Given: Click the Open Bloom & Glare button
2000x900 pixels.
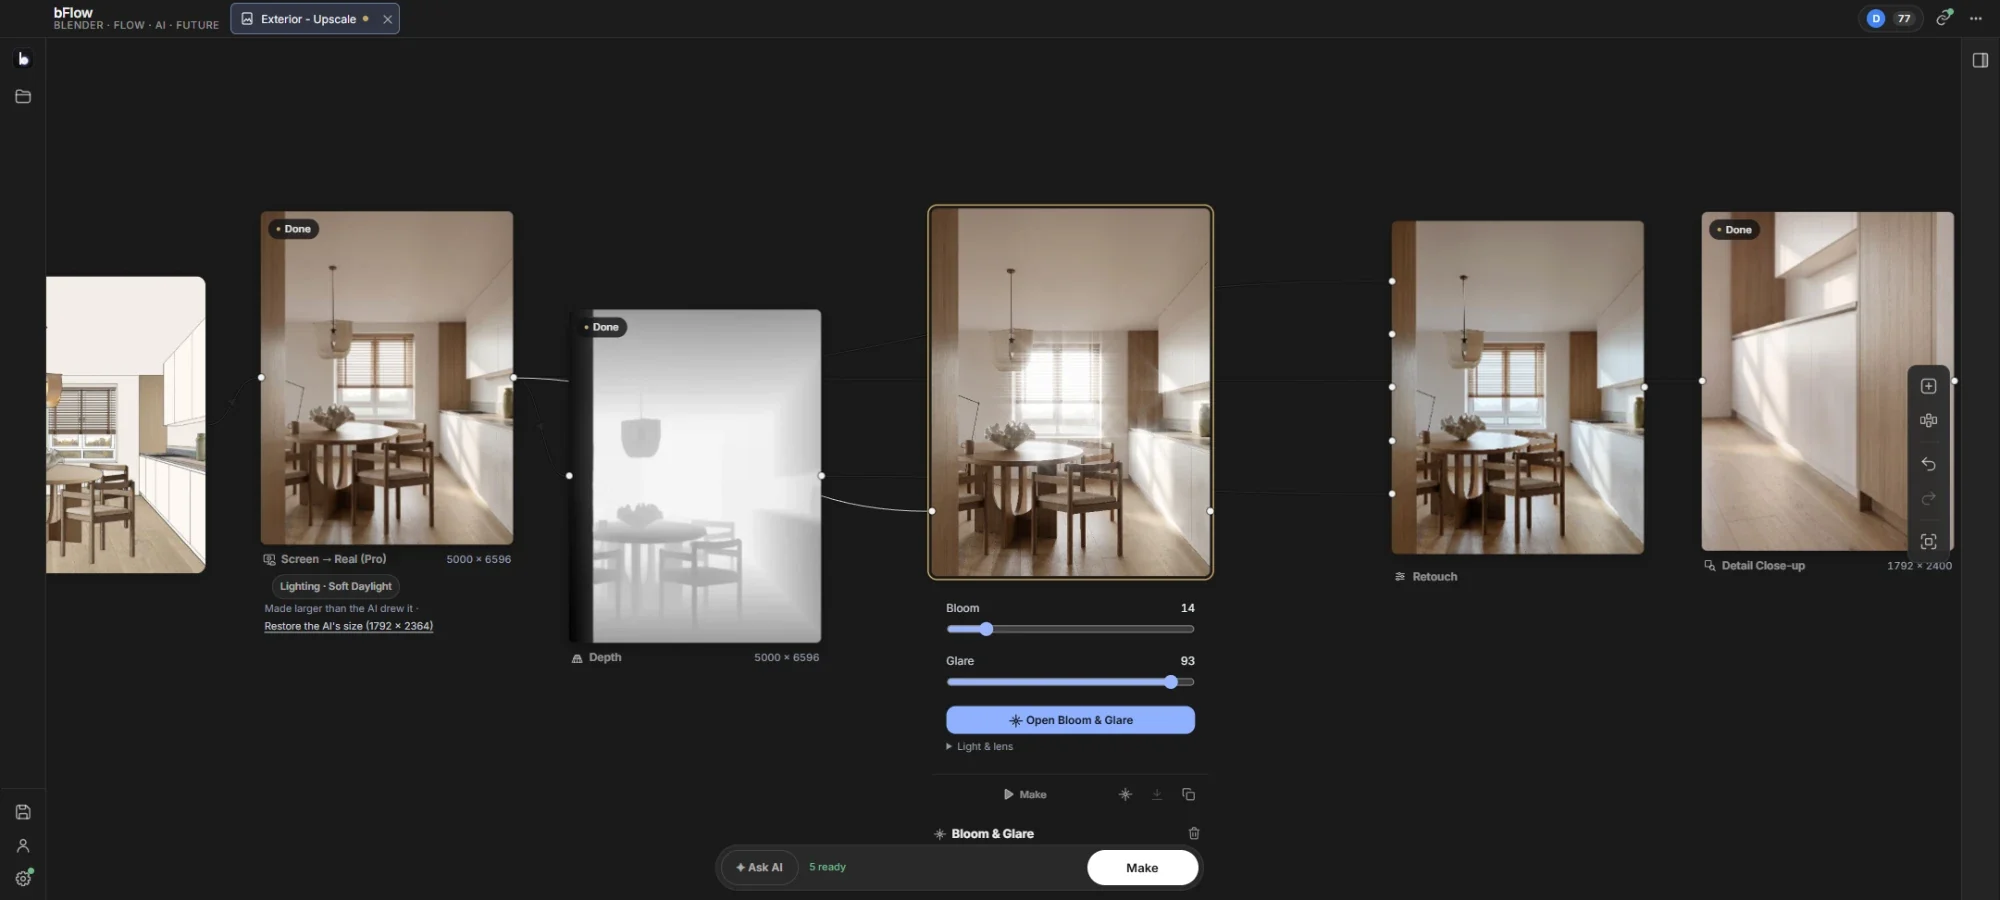Looking at the screenshot, I should (x=1070, y=720).
